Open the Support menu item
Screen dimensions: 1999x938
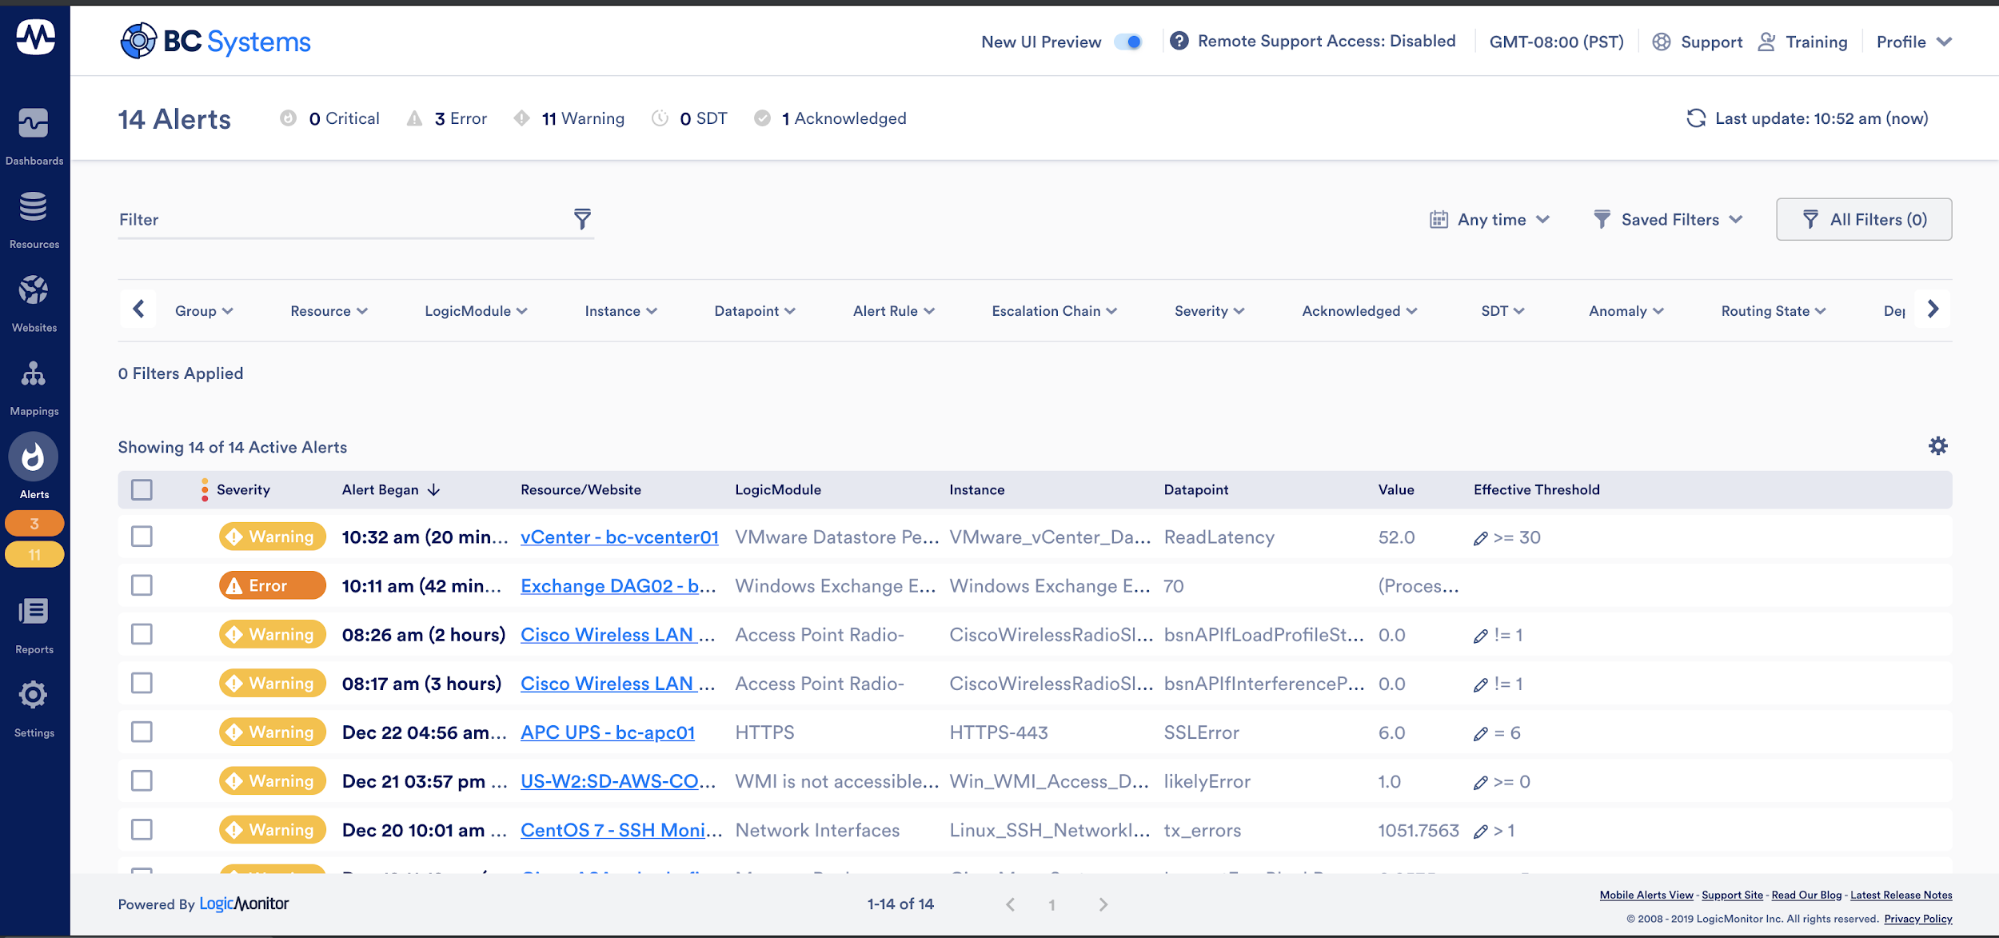click(x=1698, y=42)
